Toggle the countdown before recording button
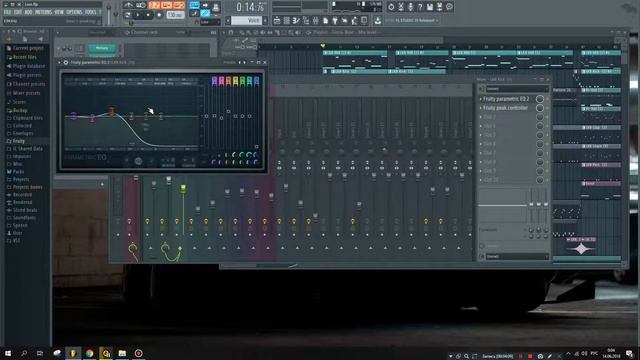This screenshot has width=640, height=360. click(x=154, y=5)
